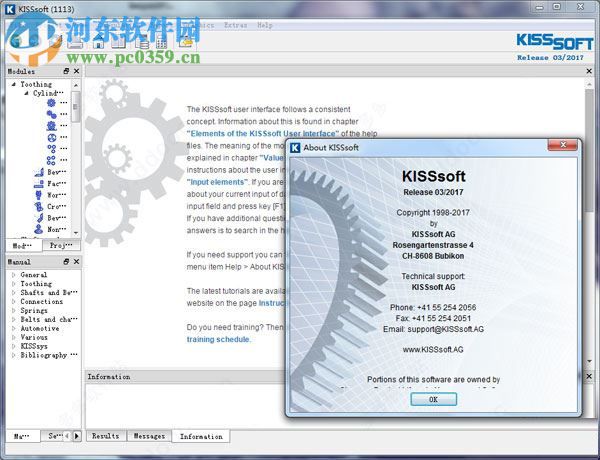Select the Various entry in Manual
The width and height of the screenshot is (600, 460).
click(34, 337)
